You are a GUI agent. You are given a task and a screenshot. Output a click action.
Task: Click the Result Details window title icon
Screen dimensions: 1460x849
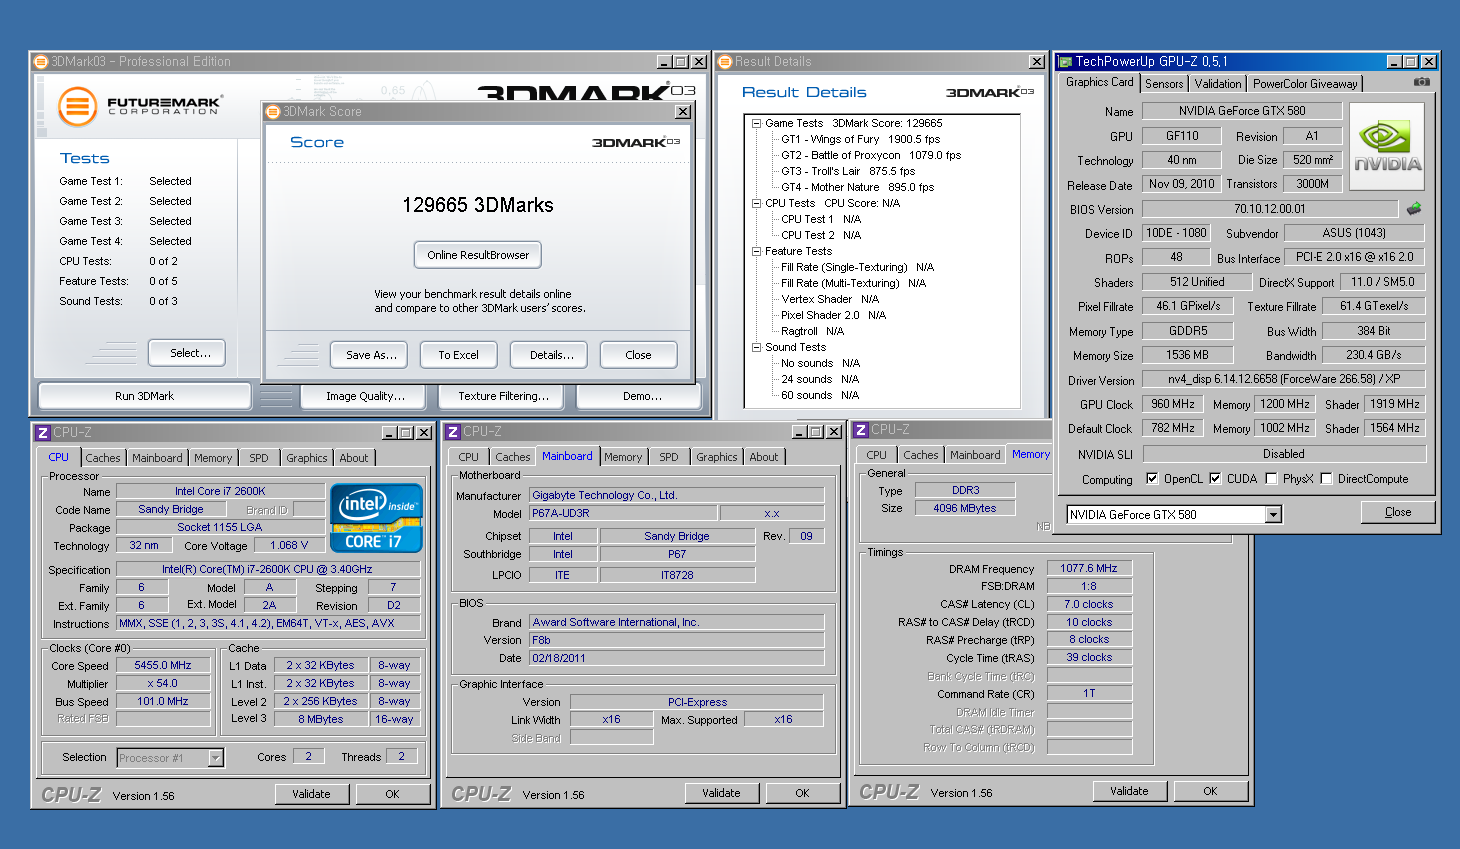[x=725, y=62]
